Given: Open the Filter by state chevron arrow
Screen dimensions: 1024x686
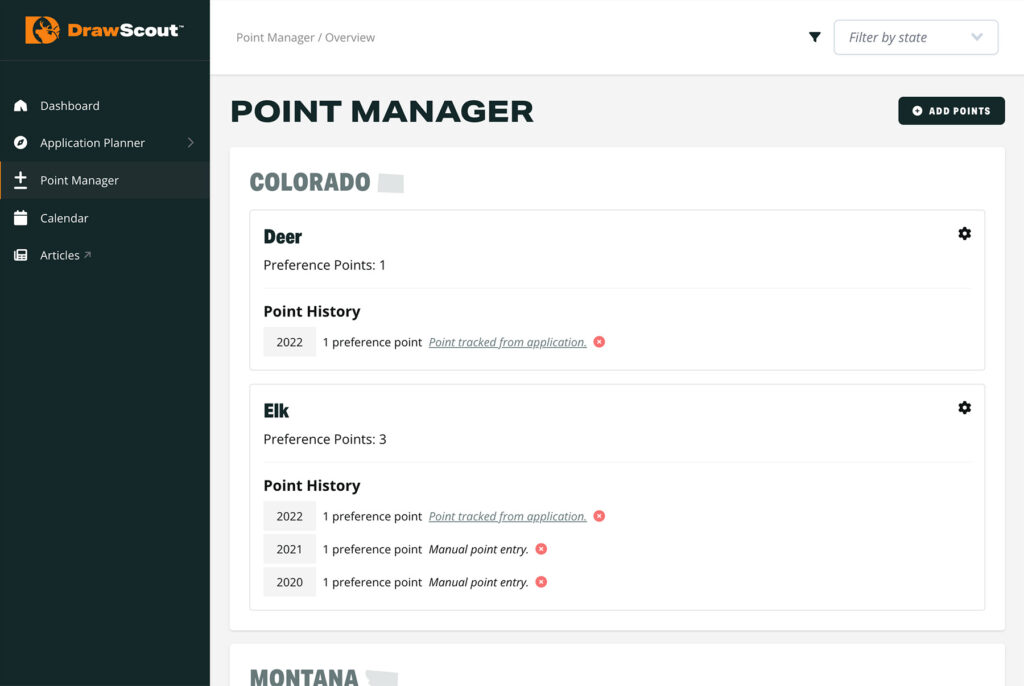Looking at the screenshot, I should click(976, 37).
